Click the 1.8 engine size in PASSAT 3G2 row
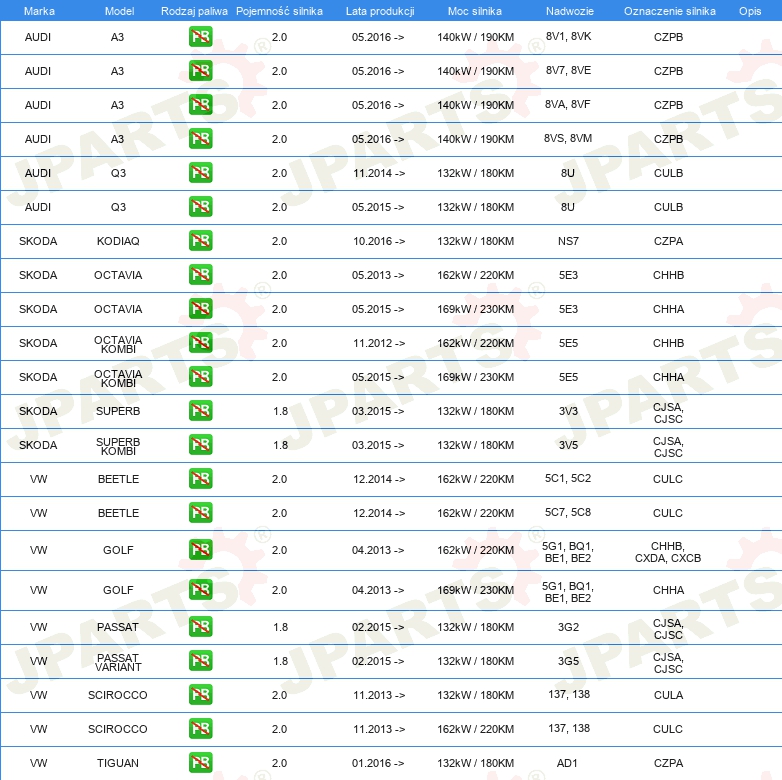 [280, 627]
